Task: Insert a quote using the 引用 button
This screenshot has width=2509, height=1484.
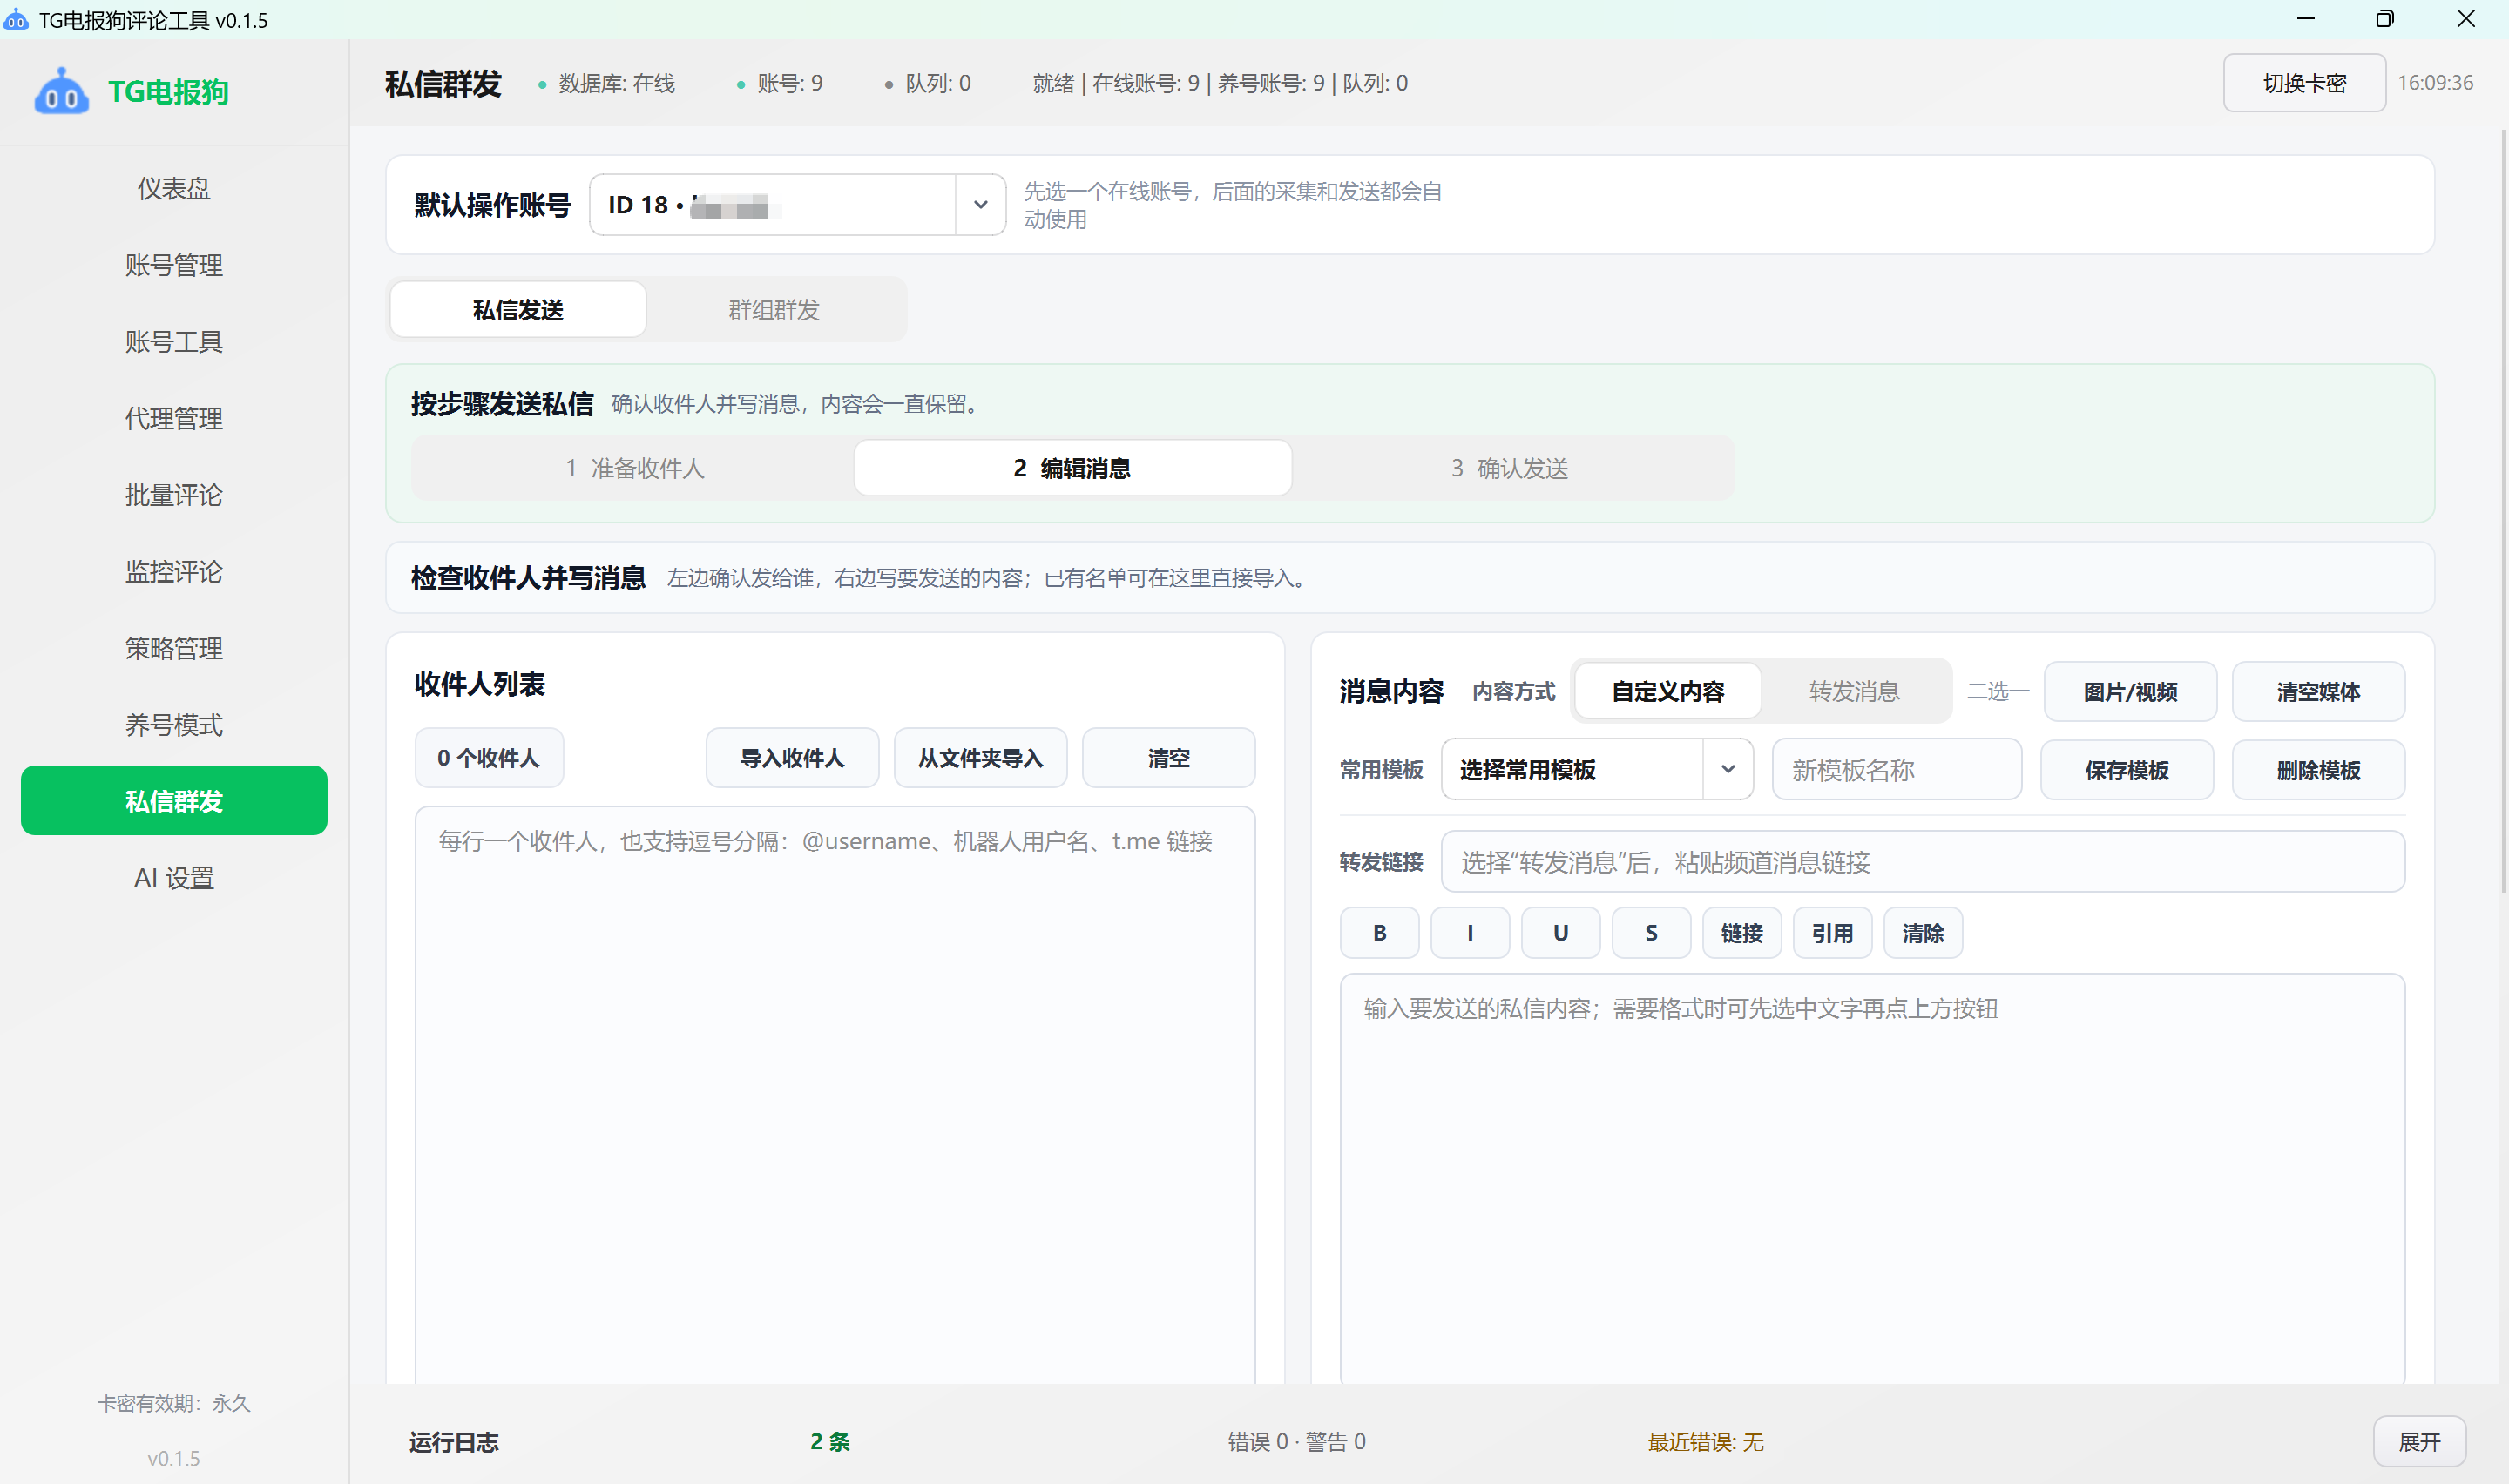Action: [1832, 933]
